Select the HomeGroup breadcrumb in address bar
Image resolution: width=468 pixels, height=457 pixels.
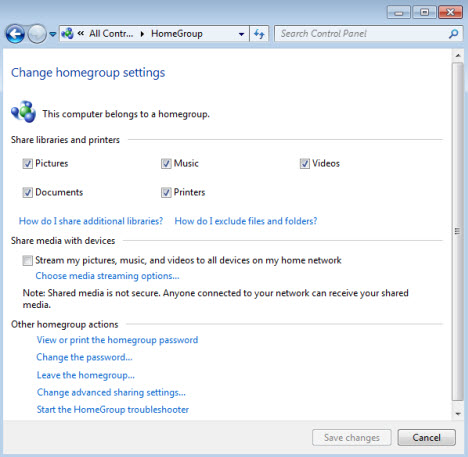177,34
